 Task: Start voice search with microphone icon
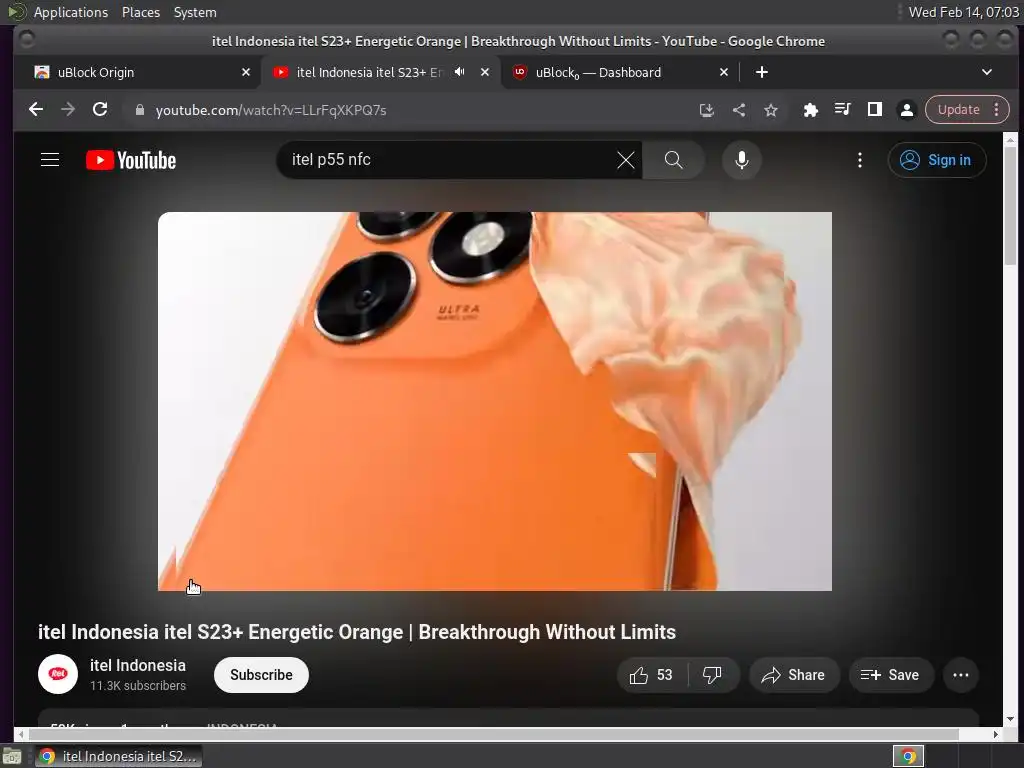[741, 160]
